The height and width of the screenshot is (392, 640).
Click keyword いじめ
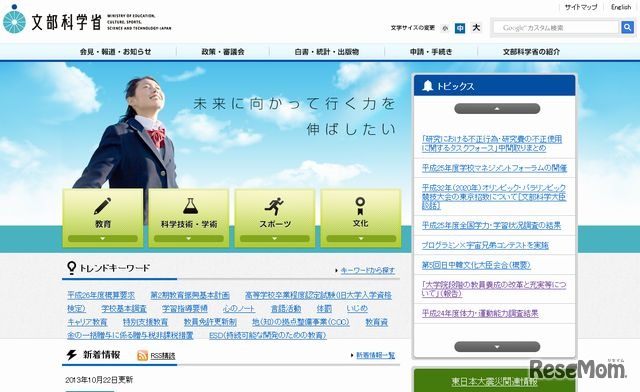[x=357, y=309]
